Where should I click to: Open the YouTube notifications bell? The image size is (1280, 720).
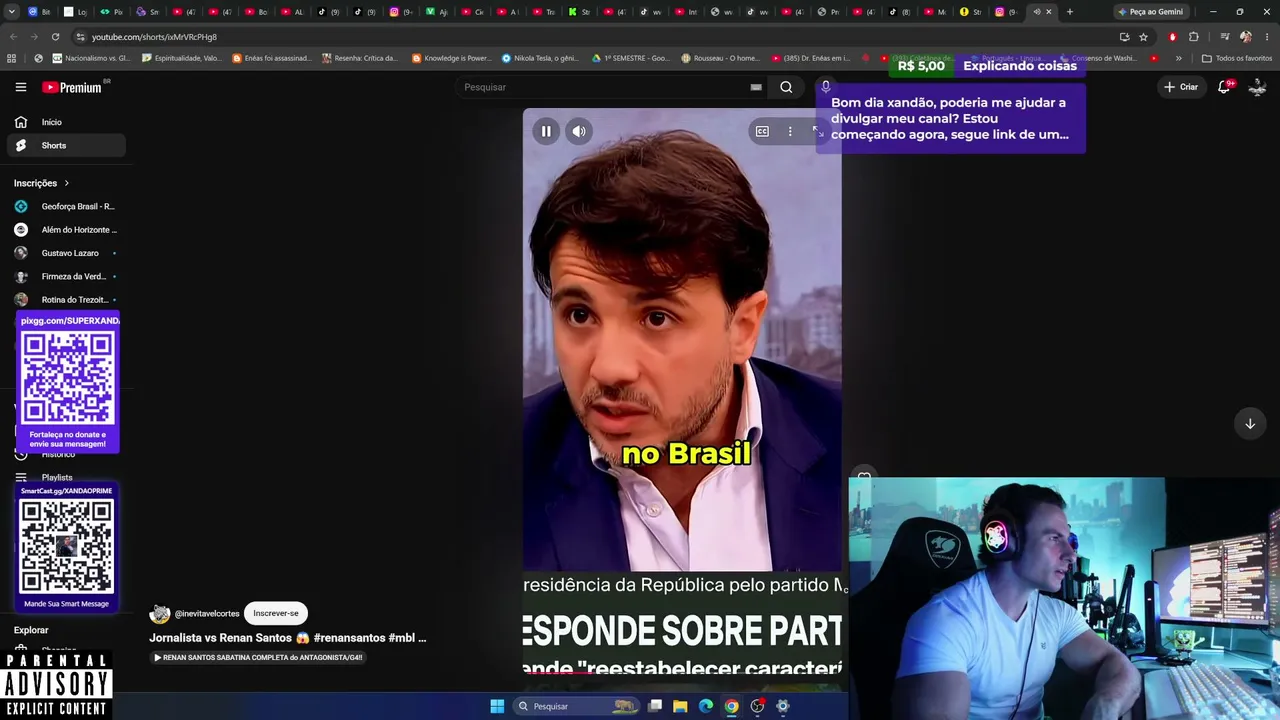(x=1224, y=87)
